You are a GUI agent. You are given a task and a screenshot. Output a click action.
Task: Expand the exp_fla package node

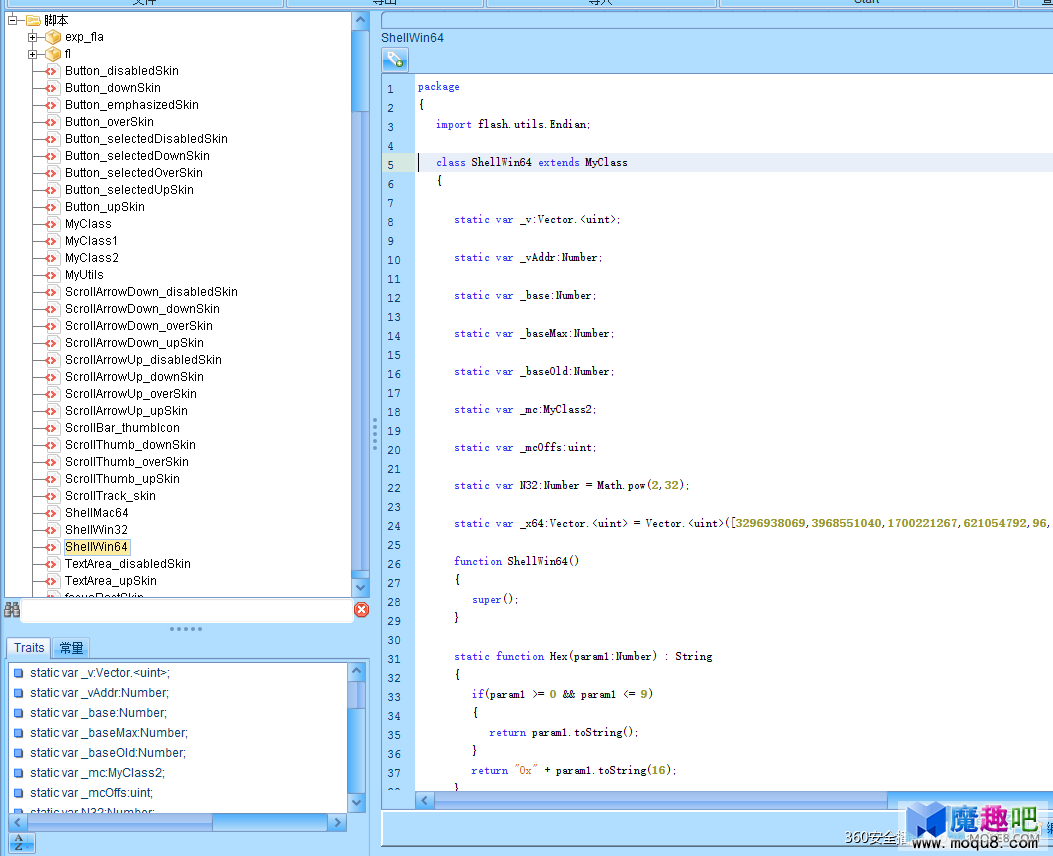[32, 37]
